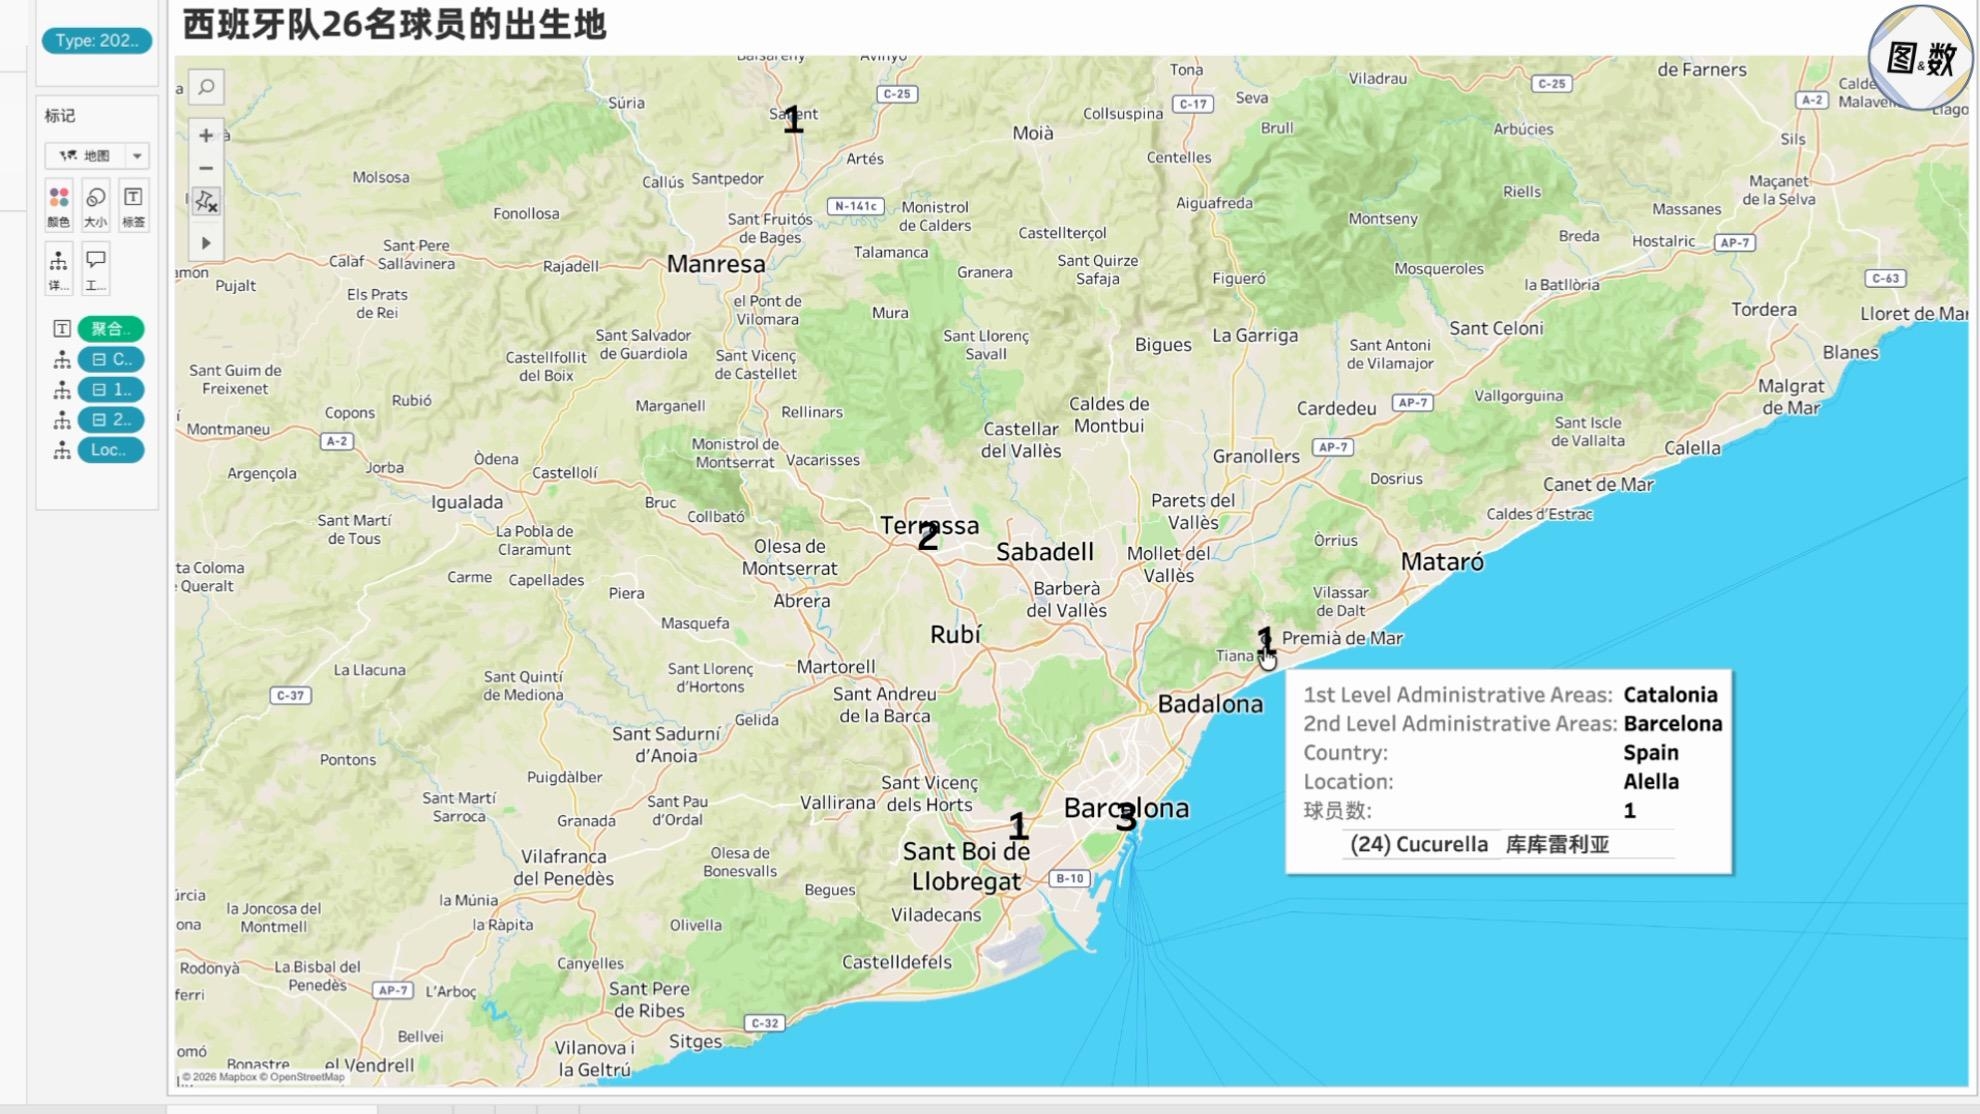
Task: Expand the map toolbar arrow flyout
Action: click(x=206, y=243)
